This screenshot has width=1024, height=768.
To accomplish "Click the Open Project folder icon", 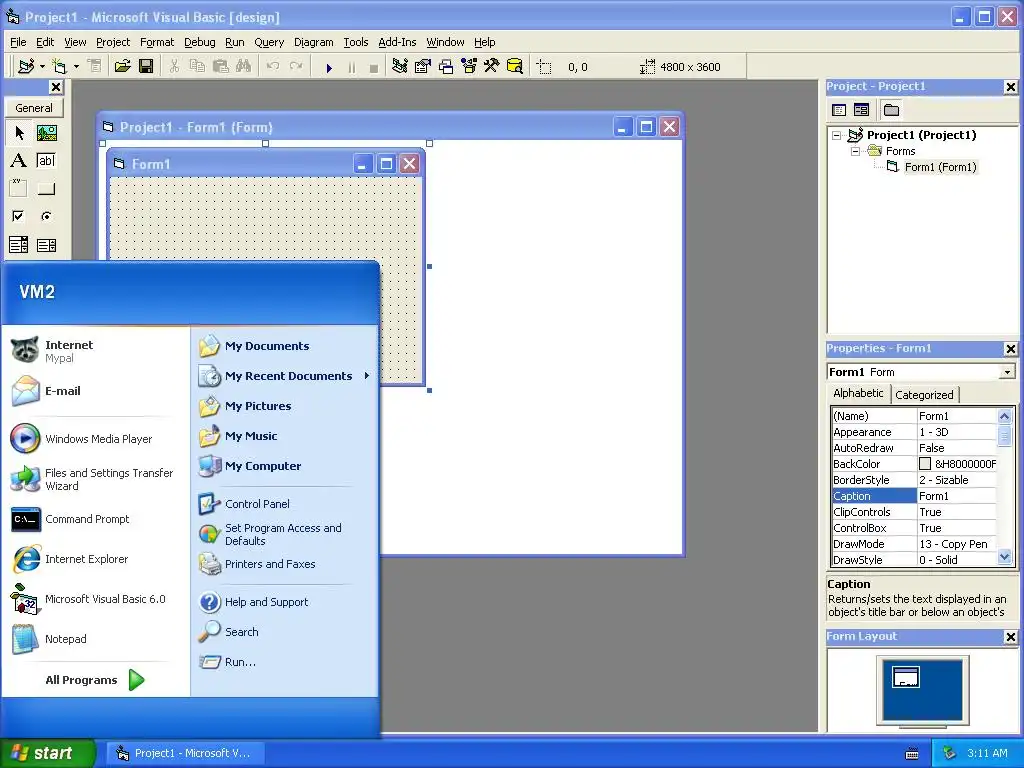I will [122, 66].
